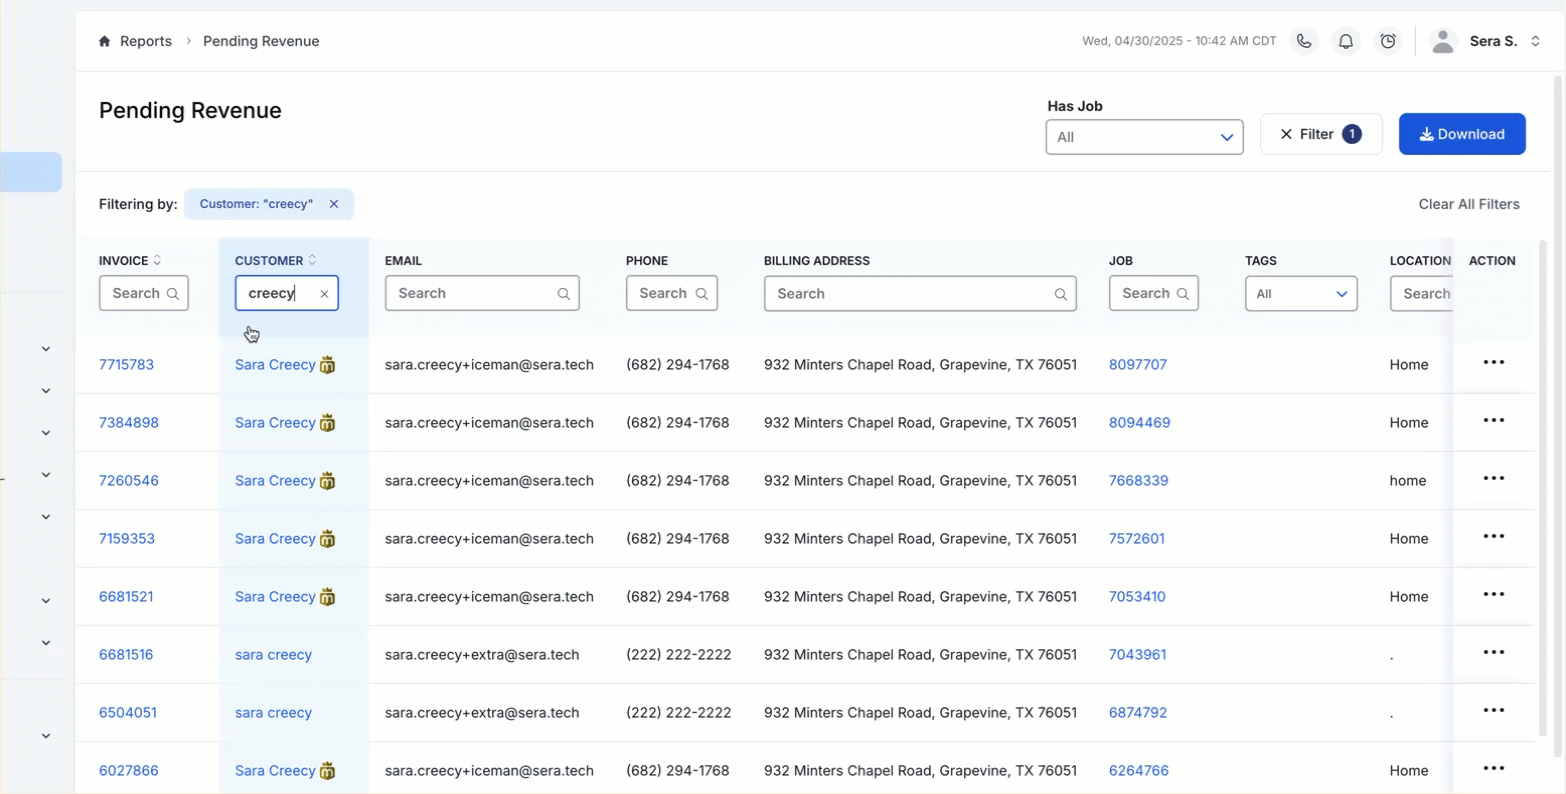Open action menu for invoice 6027866
Viewport: 1566px width, 794px height.
1494,768
